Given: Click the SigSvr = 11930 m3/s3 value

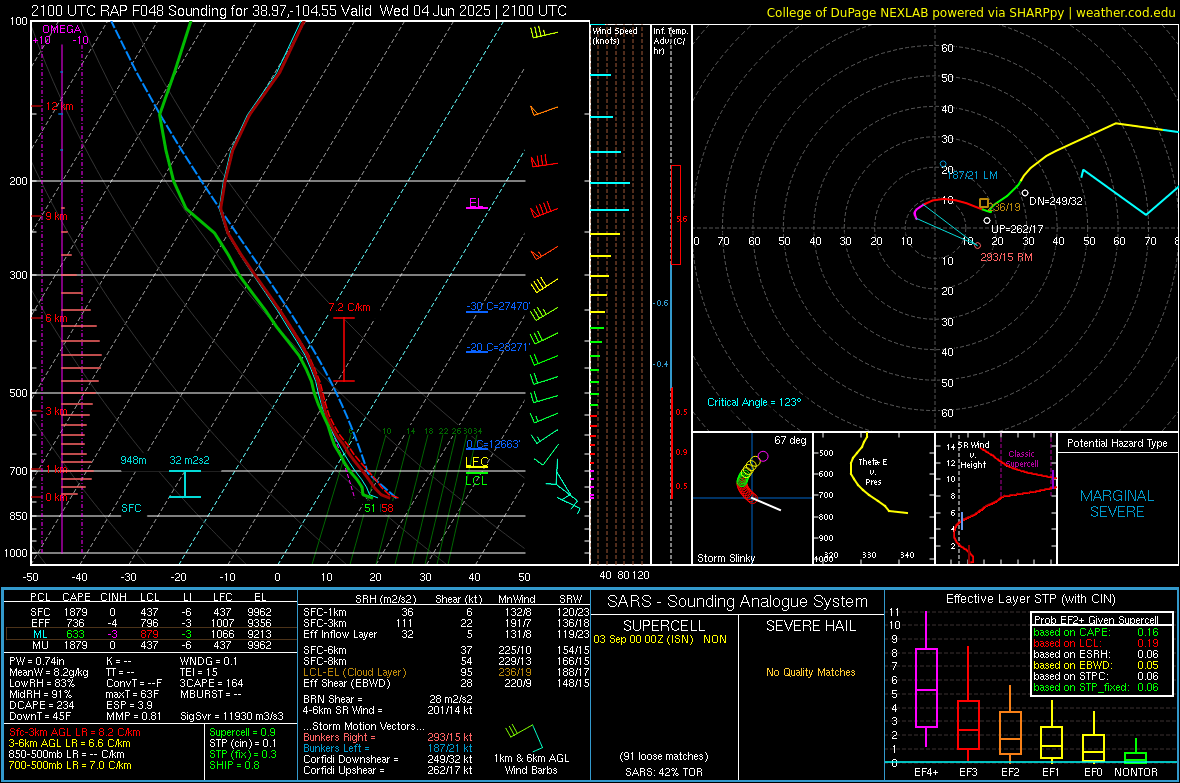Looking at the screenshot, I should 232,716.
